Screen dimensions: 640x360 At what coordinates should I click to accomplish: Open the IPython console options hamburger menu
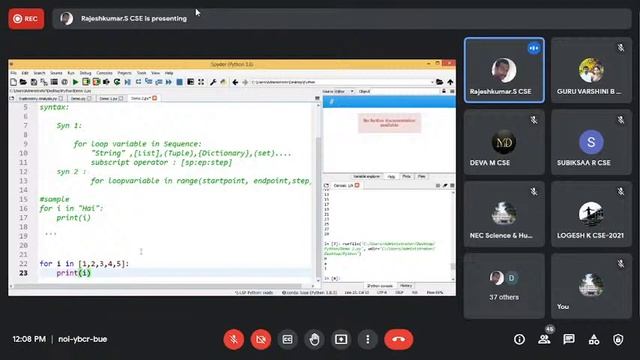coord(452,185)
